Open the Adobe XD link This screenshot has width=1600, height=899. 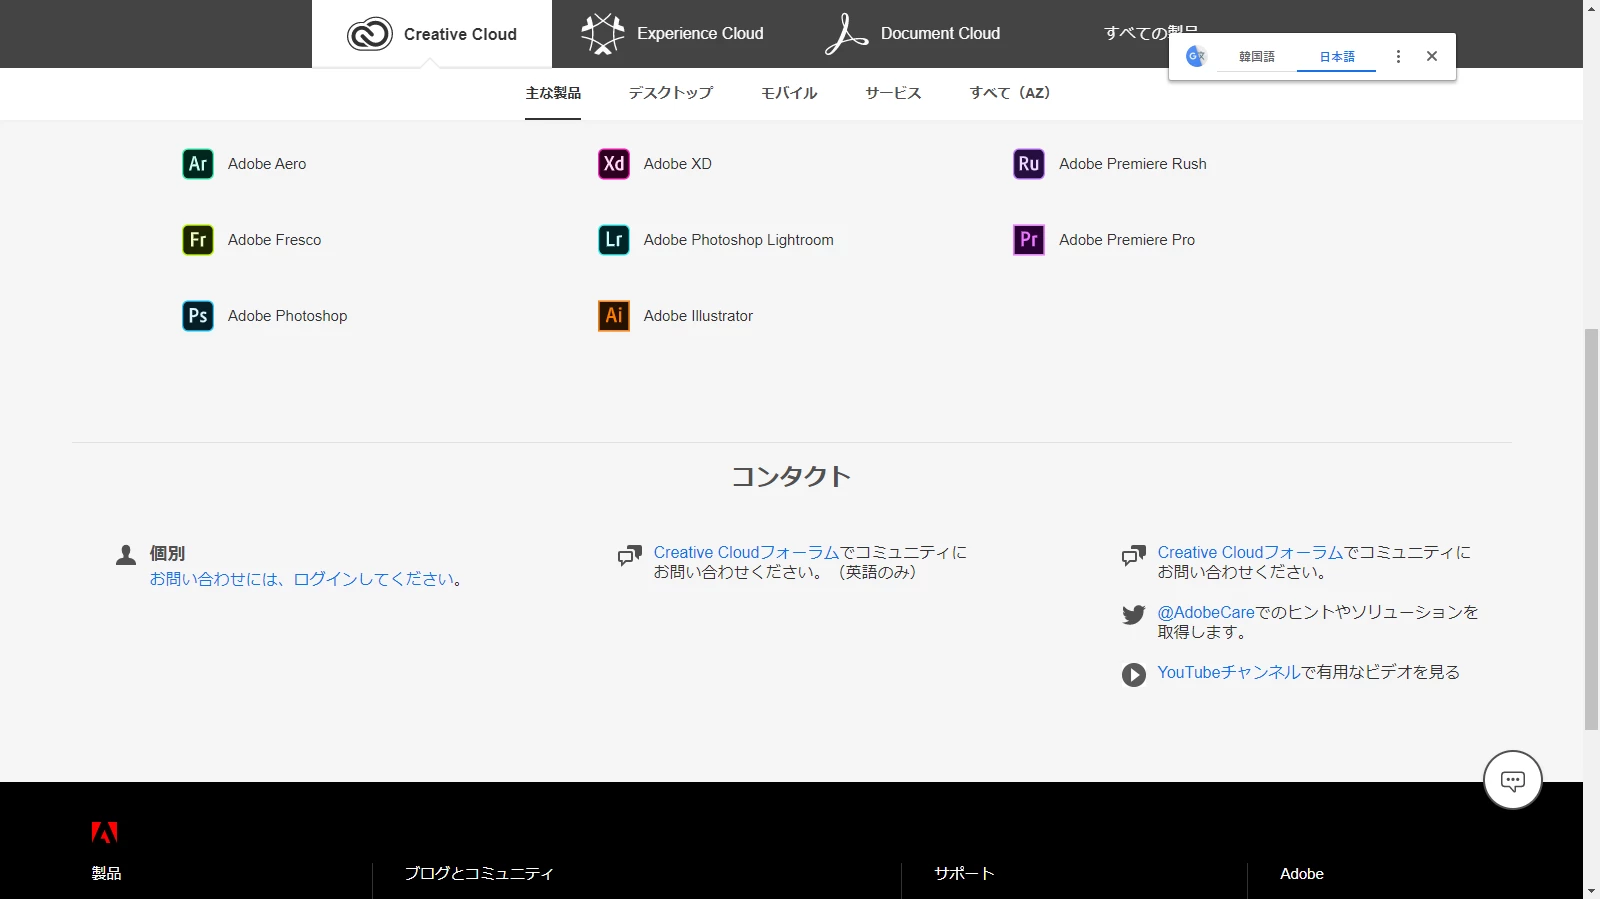click(678, 164)
